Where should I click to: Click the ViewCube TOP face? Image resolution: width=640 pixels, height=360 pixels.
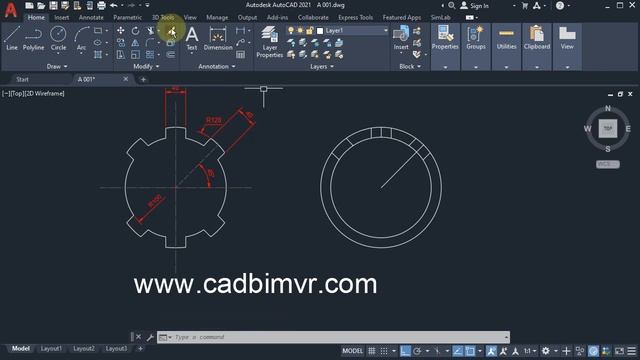(608, 129)
